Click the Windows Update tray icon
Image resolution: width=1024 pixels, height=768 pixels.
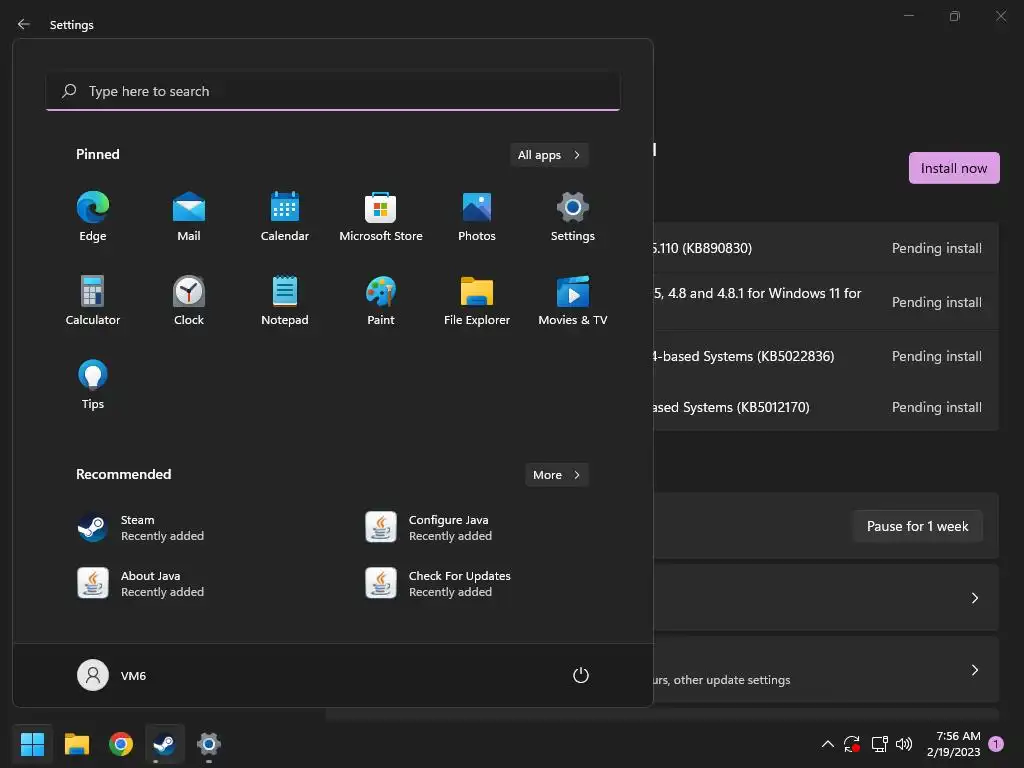pyautogui.click(x=852, y=744)
